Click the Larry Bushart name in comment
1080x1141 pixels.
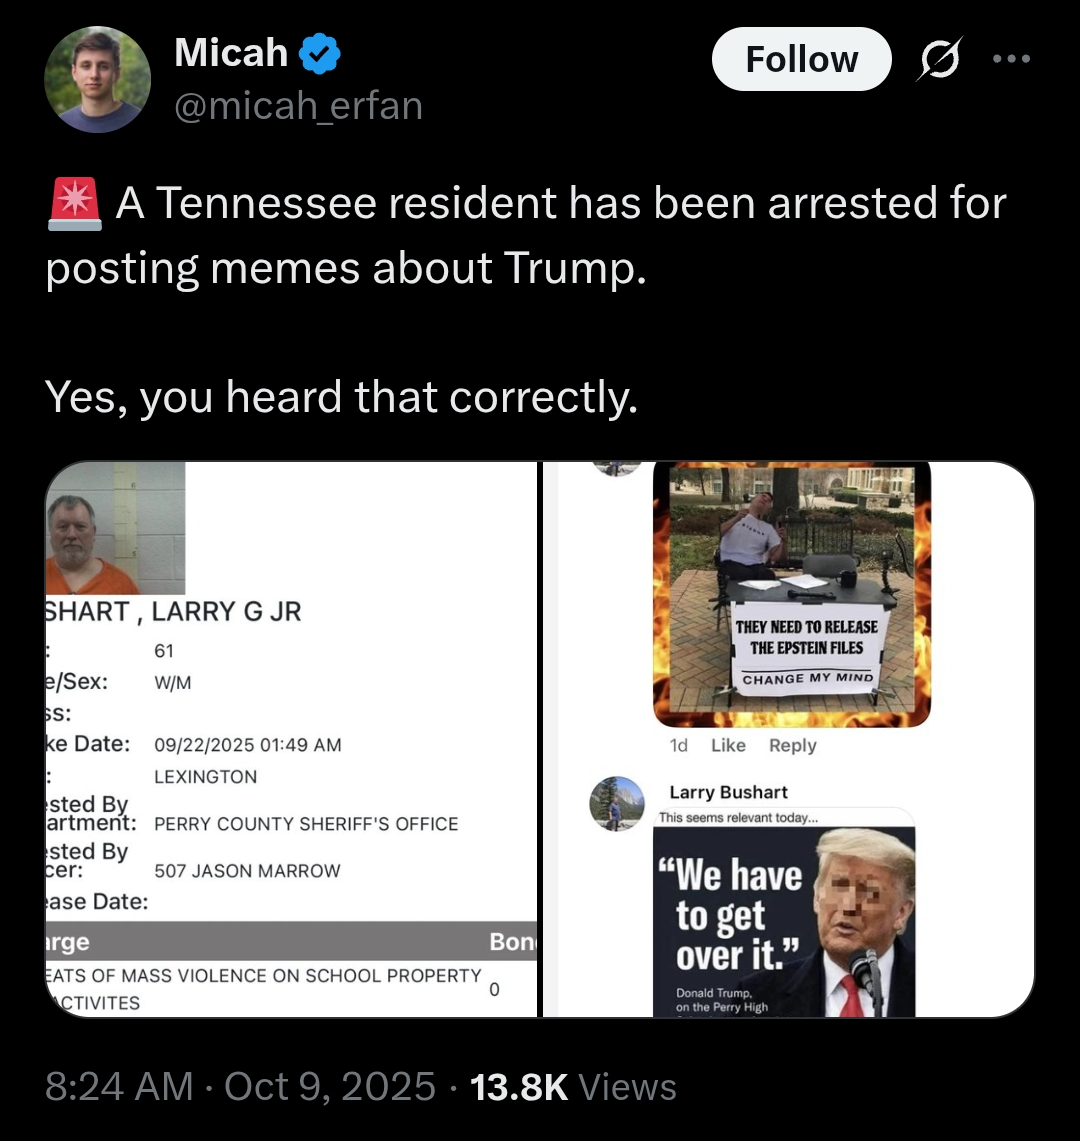728,792
